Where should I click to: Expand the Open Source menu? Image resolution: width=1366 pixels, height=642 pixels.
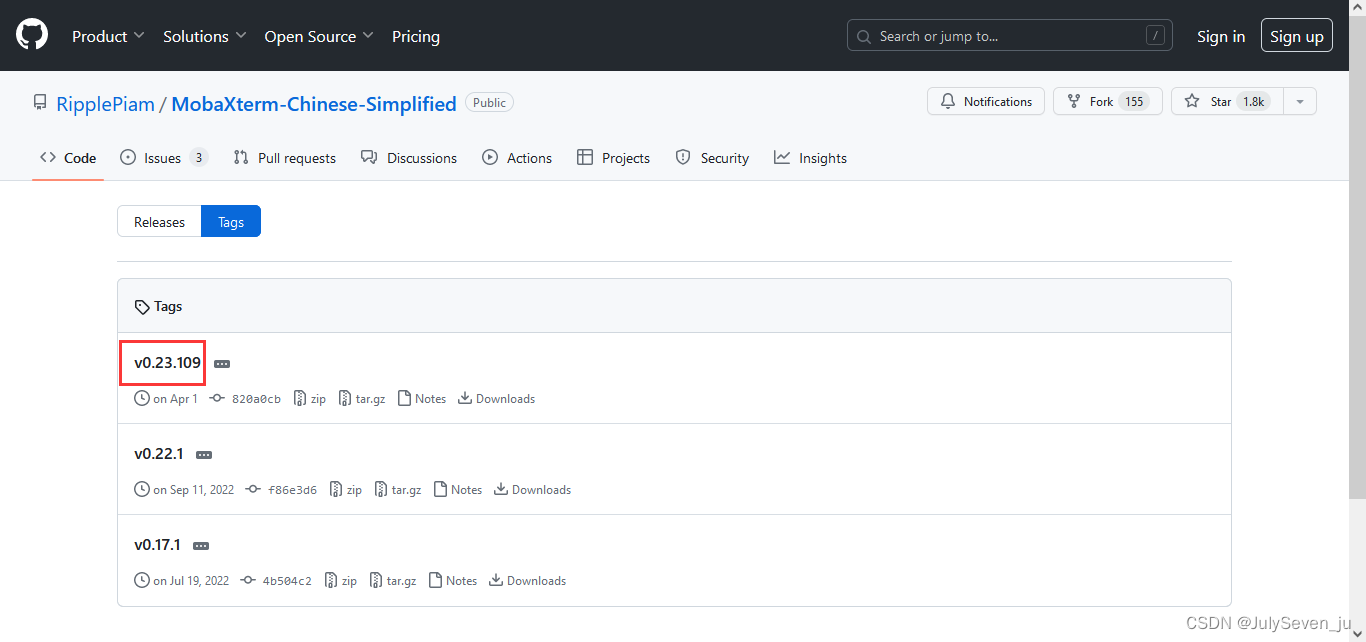click(x=319, y=36)
